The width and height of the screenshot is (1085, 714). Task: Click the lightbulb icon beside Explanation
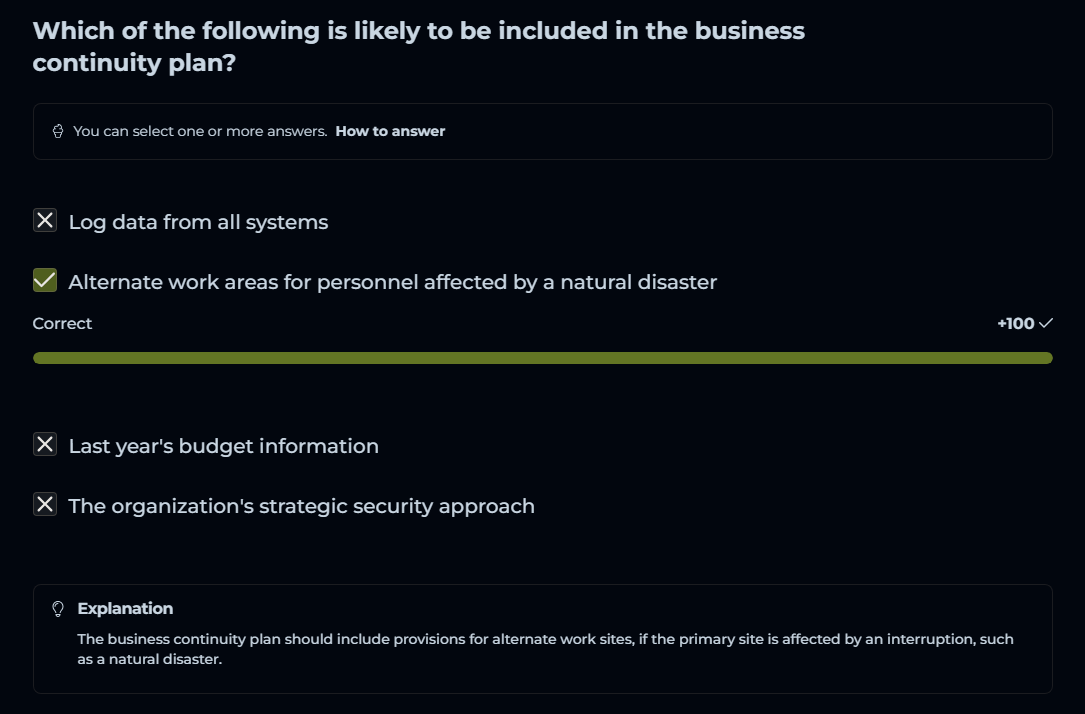click(58, 608)
